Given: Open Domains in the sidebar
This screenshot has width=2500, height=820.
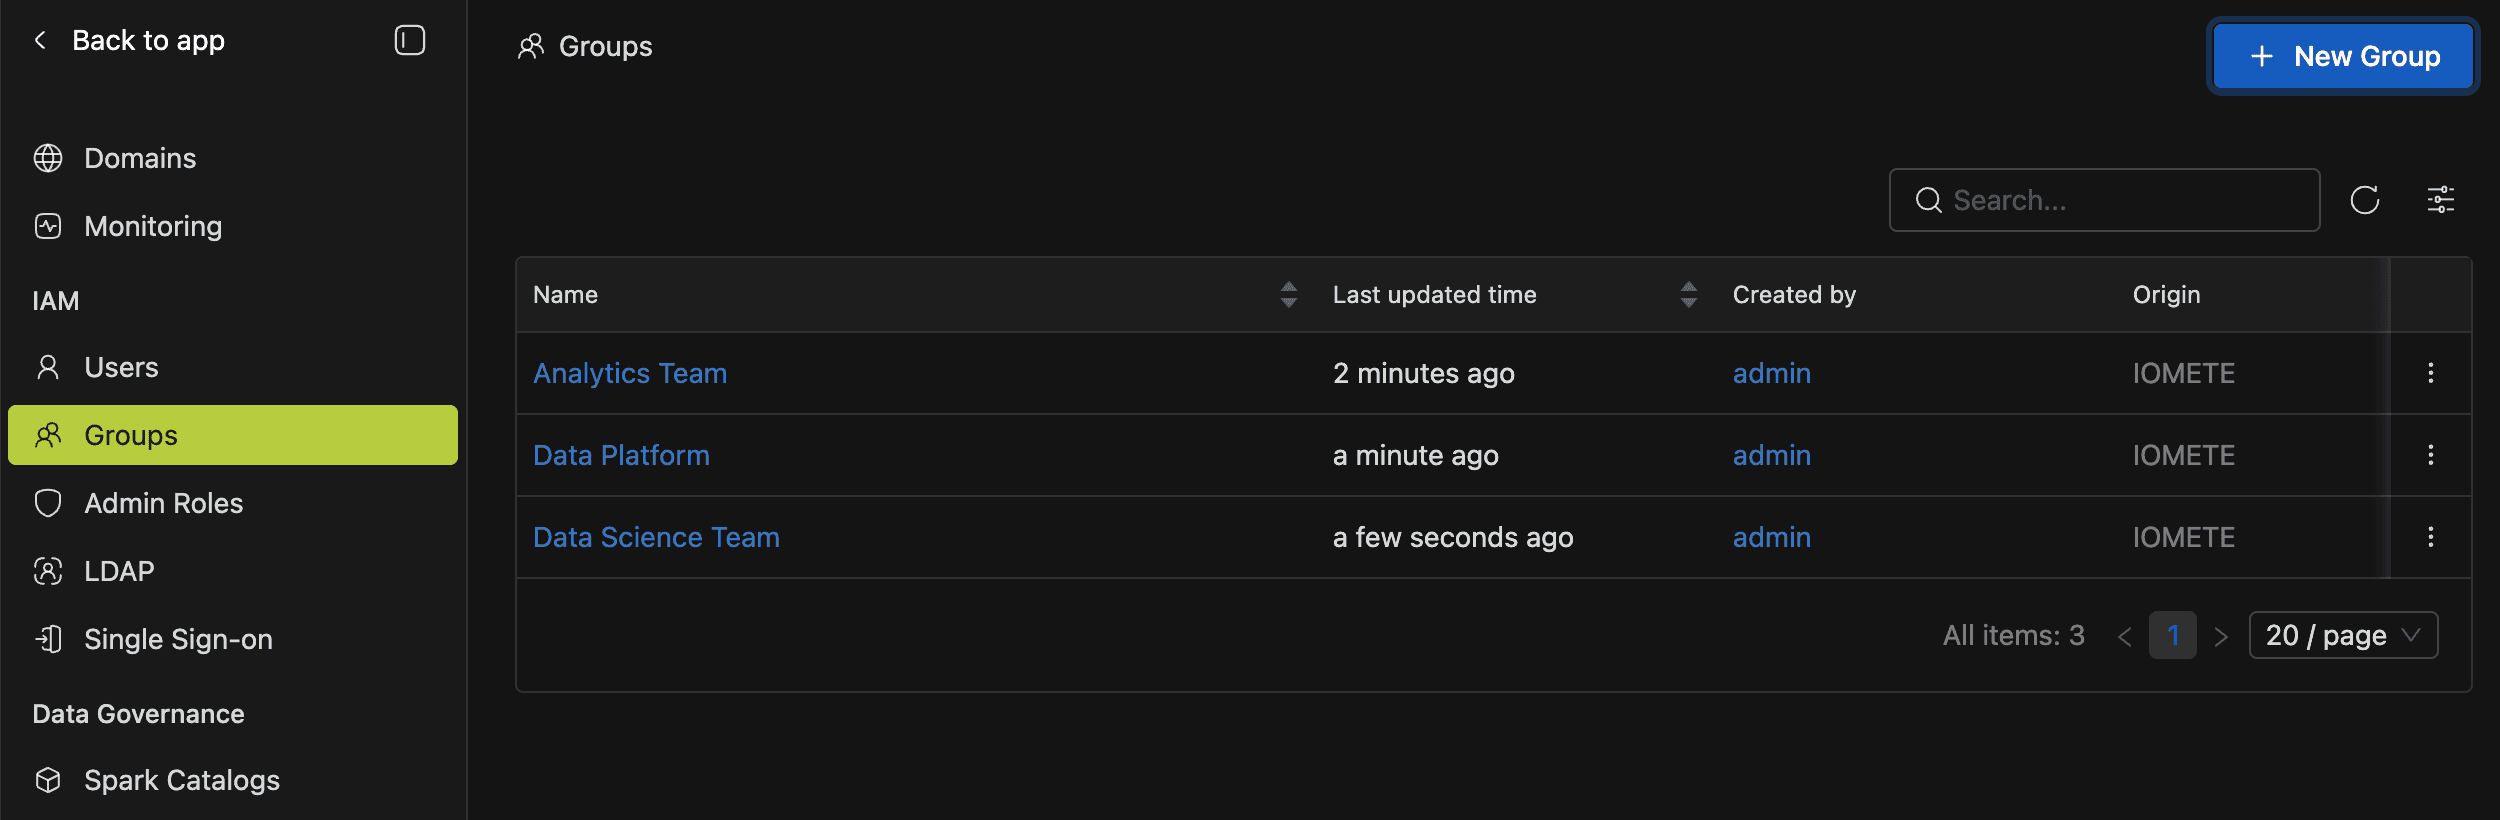Looking at the screenshot, I should (140, 158).
